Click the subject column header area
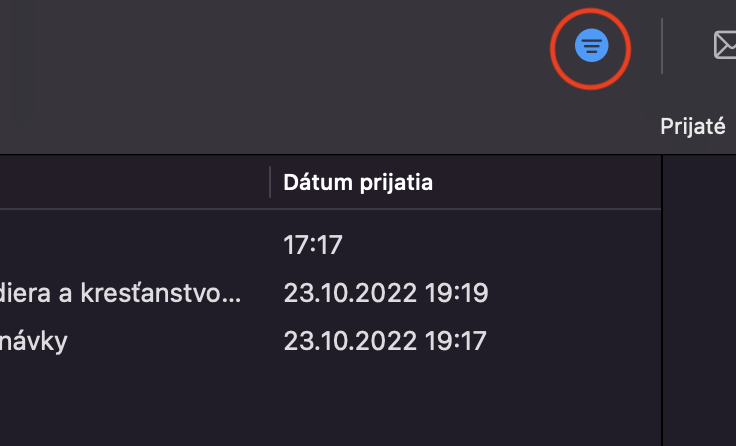Viewport: 736px width, 446px height. 130,183
